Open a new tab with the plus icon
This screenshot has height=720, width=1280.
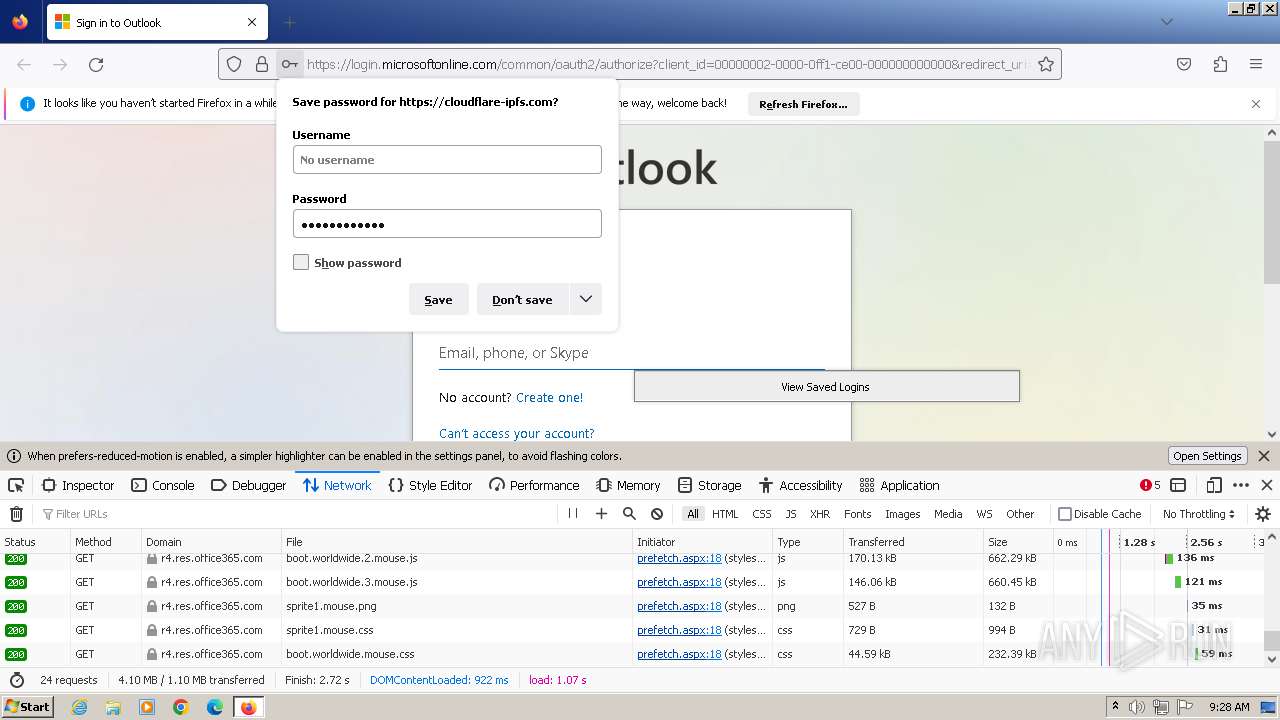click(x=289, y=22)
